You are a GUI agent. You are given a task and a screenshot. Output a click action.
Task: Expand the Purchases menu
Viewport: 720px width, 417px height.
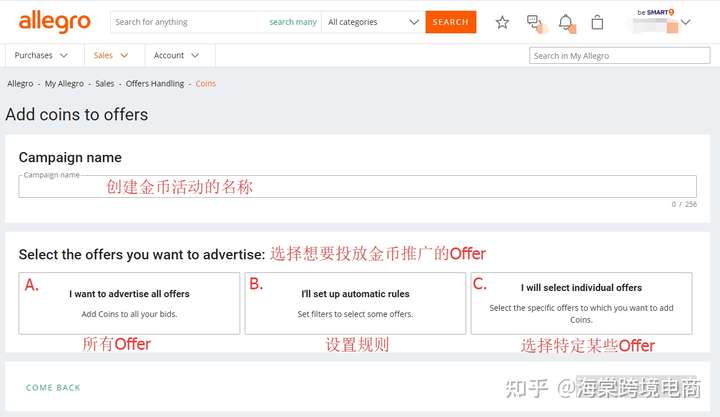click(x=41, y=55)
